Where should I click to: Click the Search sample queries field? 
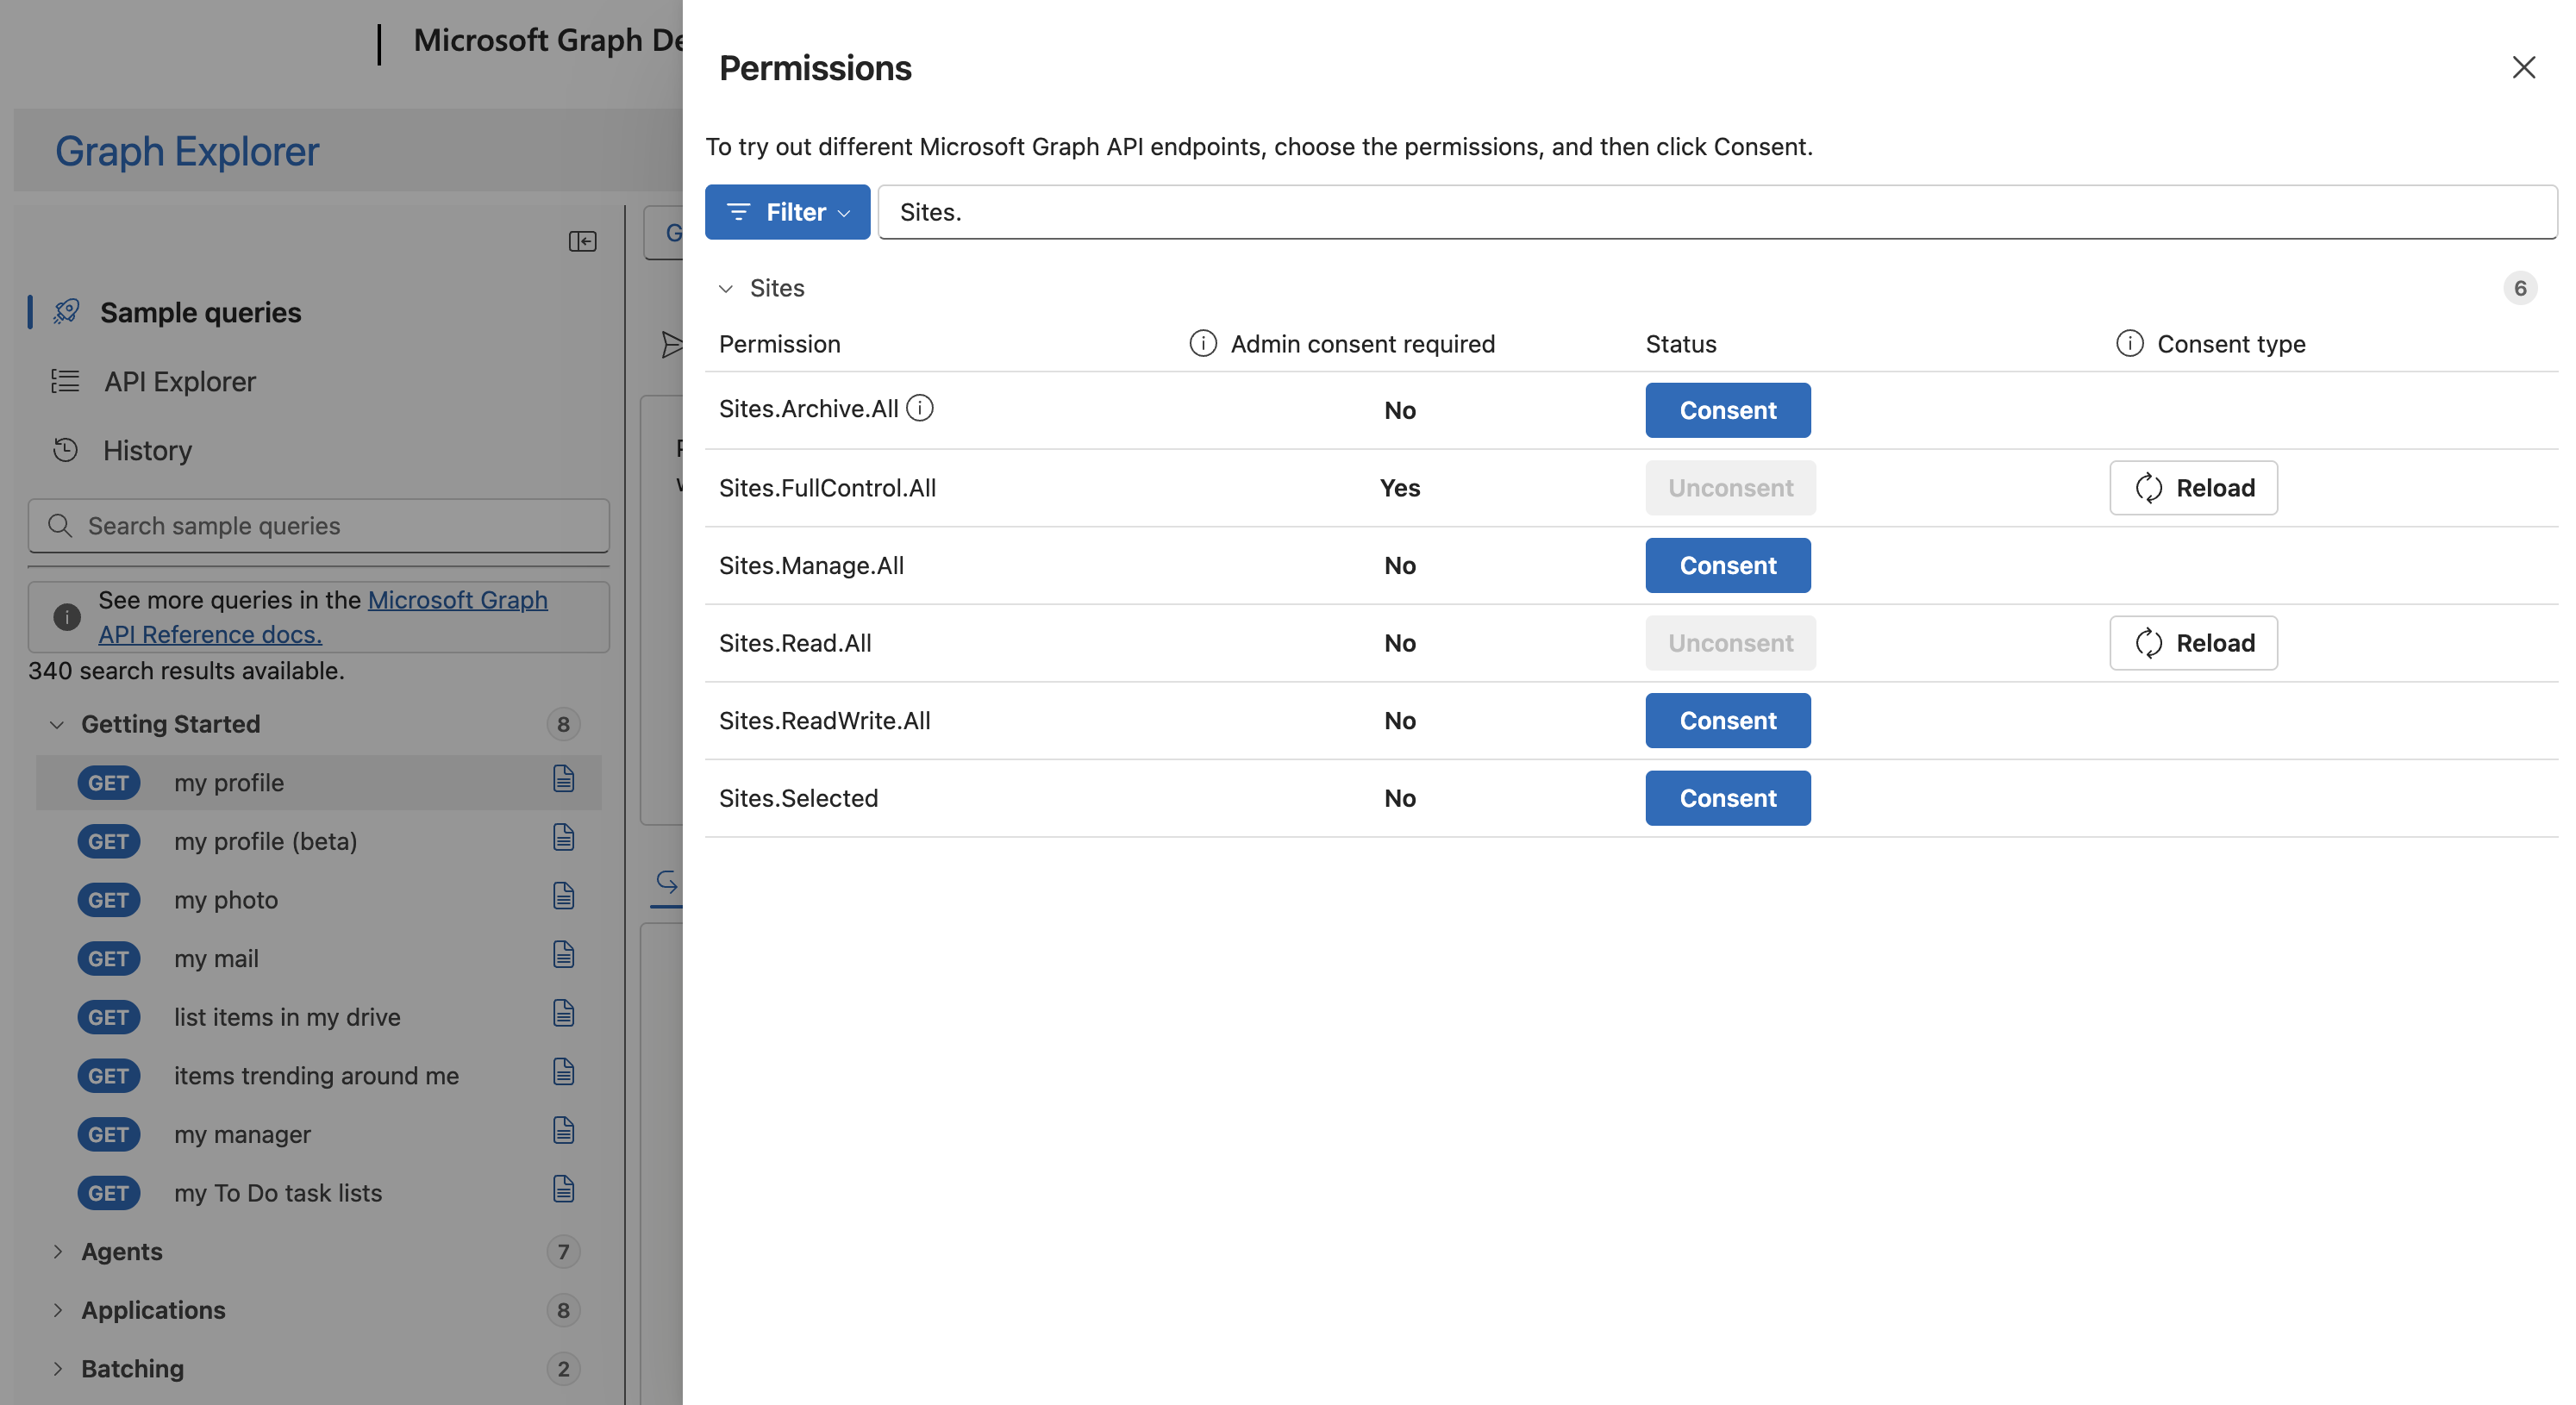click(318, 526)
